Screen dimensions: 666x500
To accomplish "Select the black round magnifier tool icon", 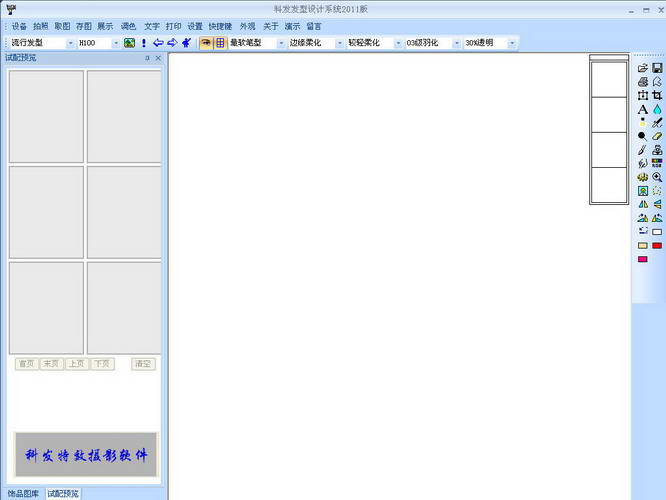I will click(x=643, y=136).
